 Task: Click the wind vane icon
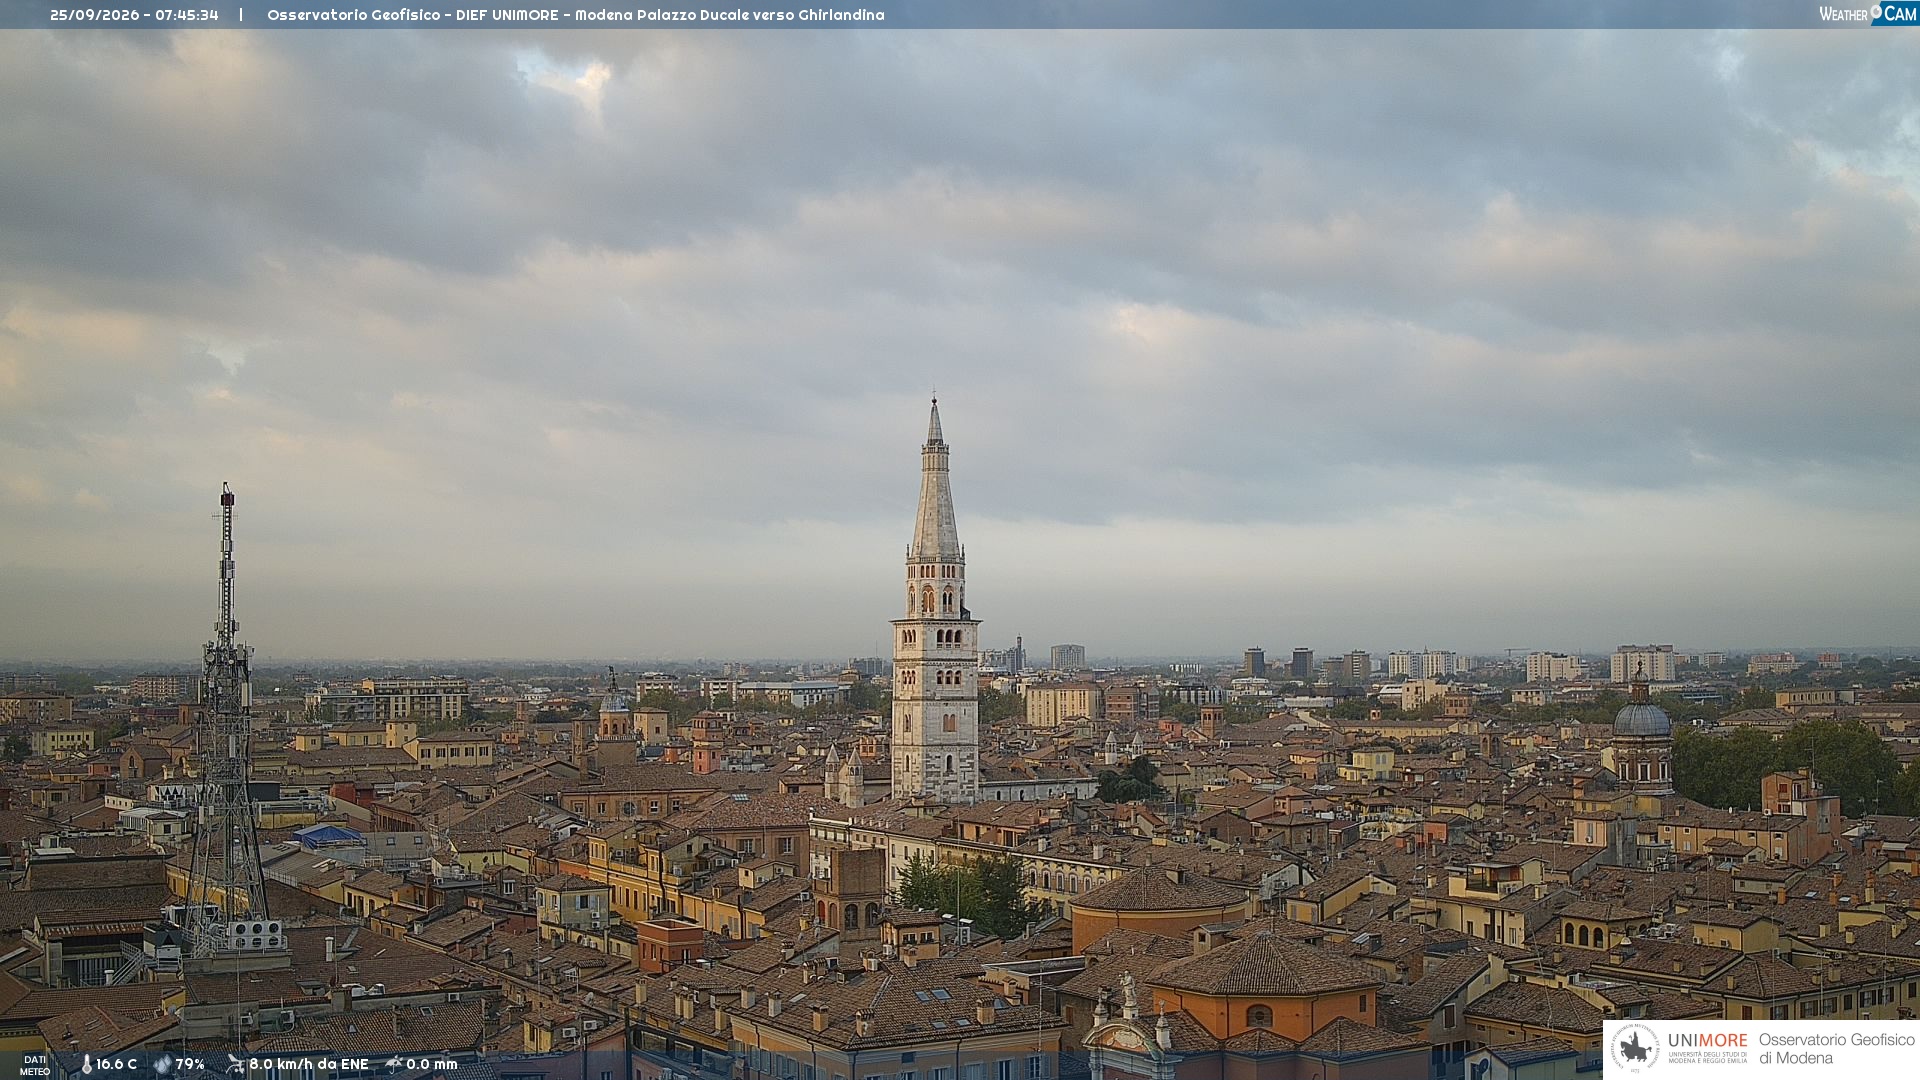[x=235, y=1064]
